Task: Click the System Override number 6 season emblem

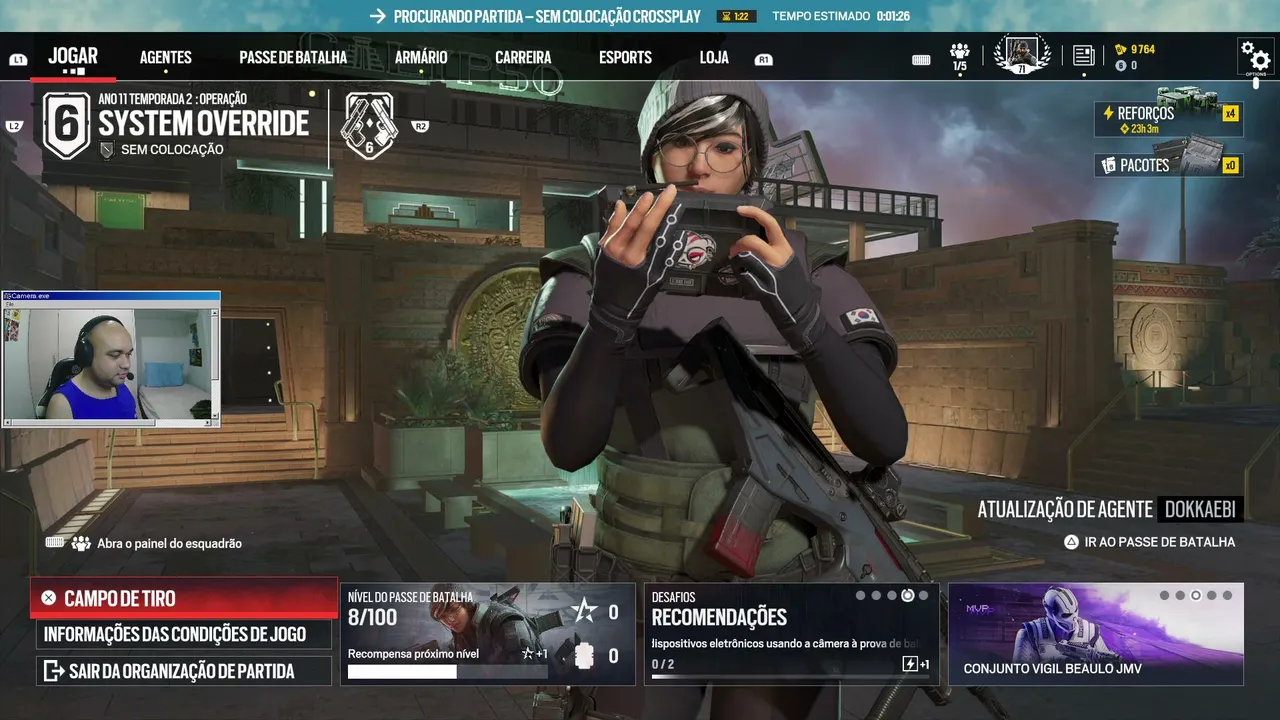Action: pyautogui.click(x=66, y=125)
